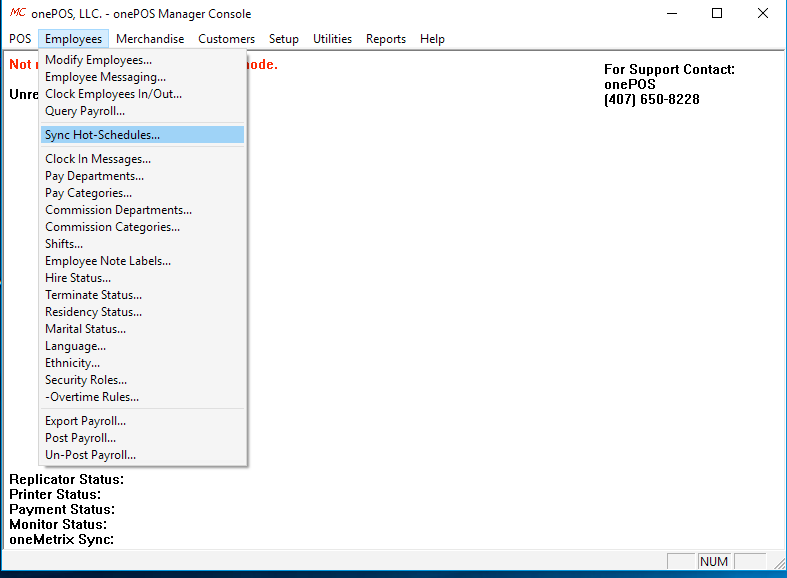Choose Ethnicity... entry
Image resolution: width=787 pixels, height=578 pixels.
click(143, 363)
